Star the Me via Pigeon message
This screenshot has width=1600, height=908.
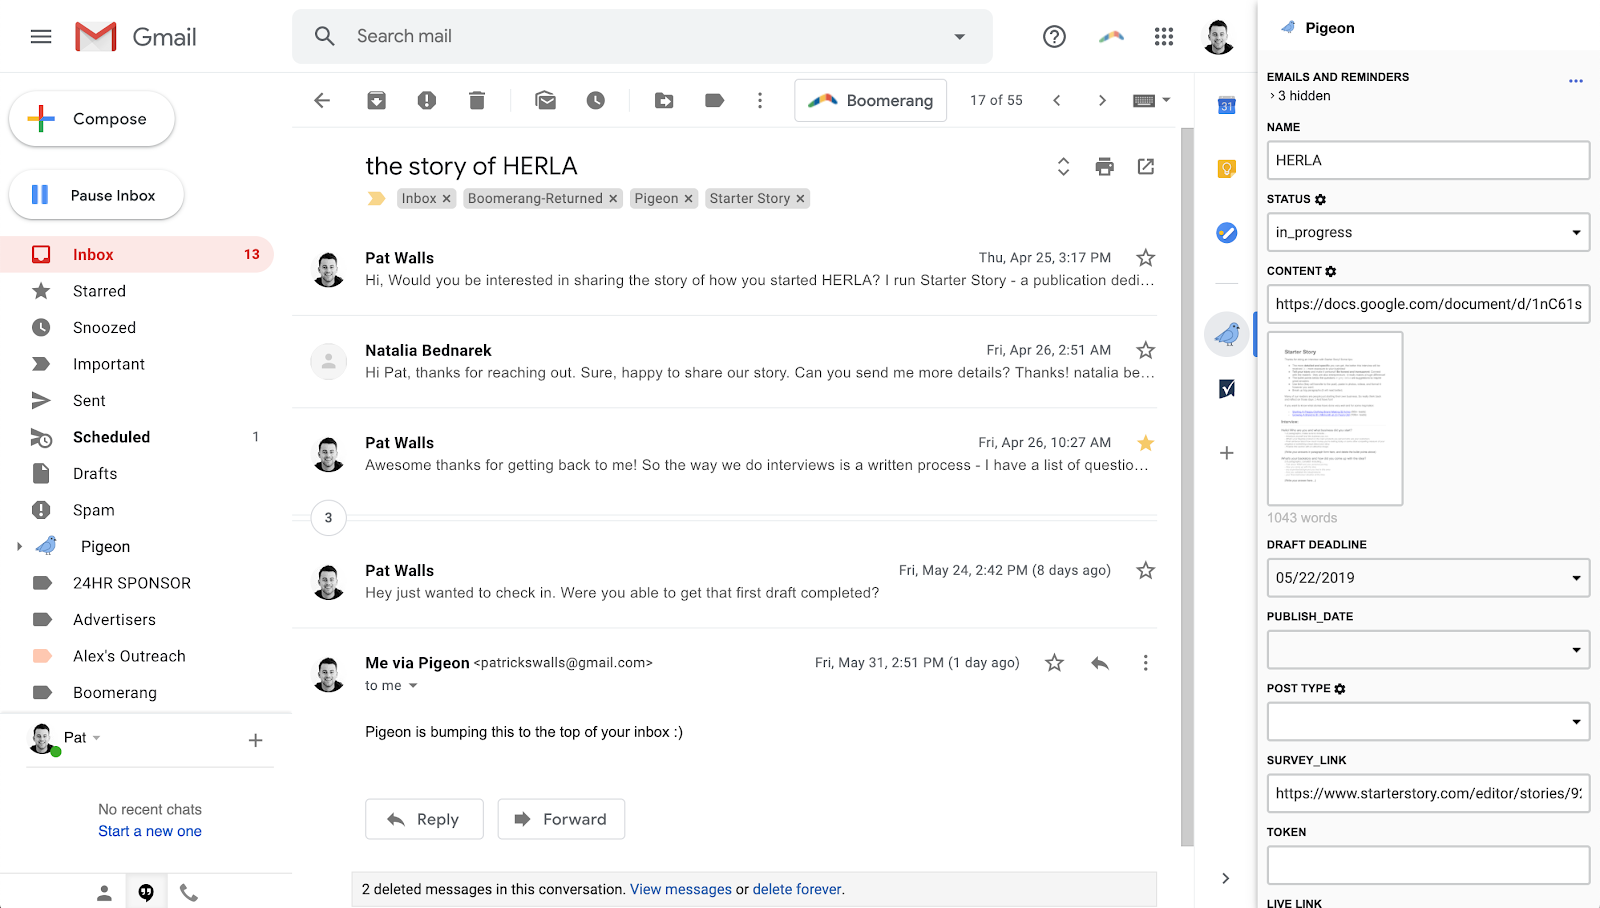1054,663
